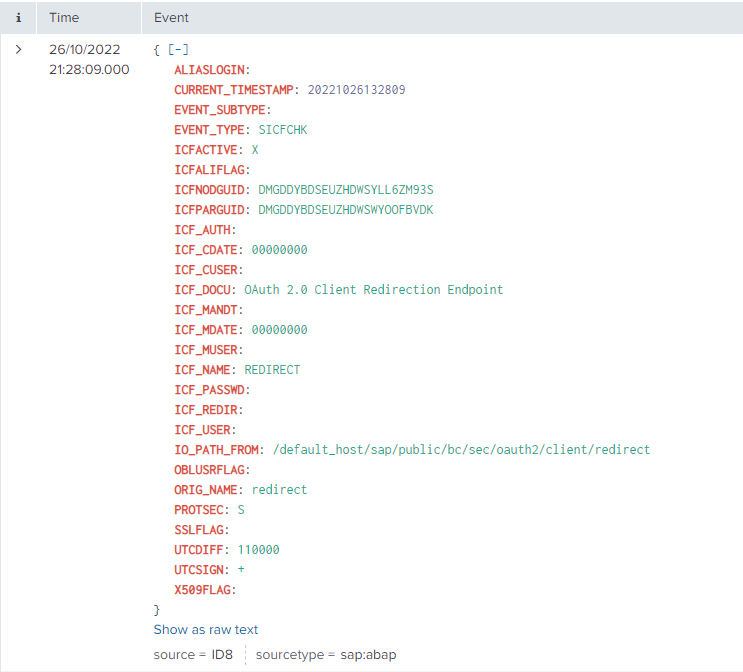Sort by the Time column header

pos(64,17)
